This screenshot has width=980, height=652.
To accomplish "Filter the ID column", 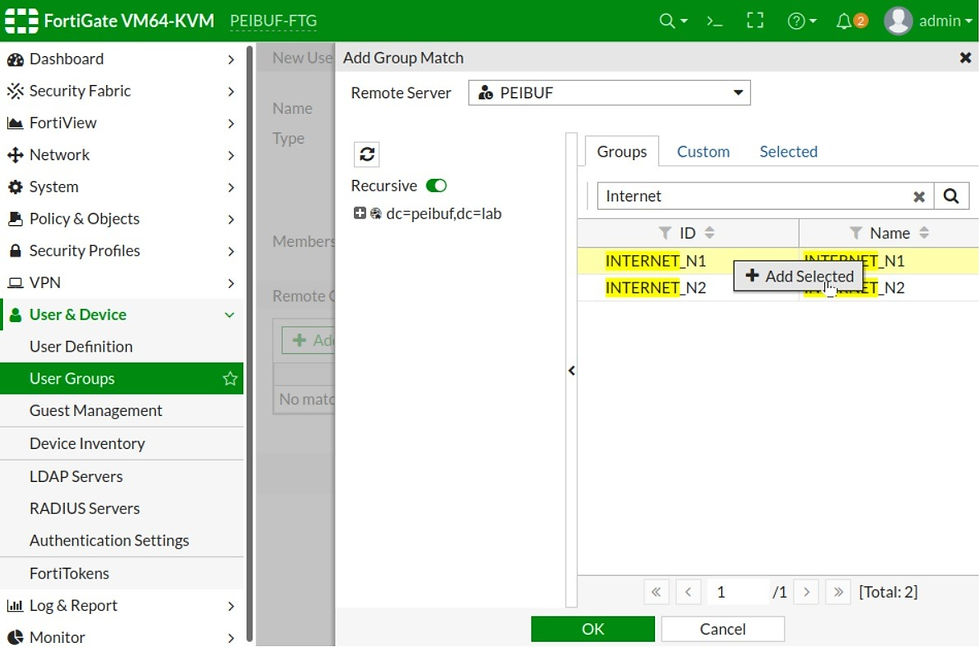I will [665, 233].
